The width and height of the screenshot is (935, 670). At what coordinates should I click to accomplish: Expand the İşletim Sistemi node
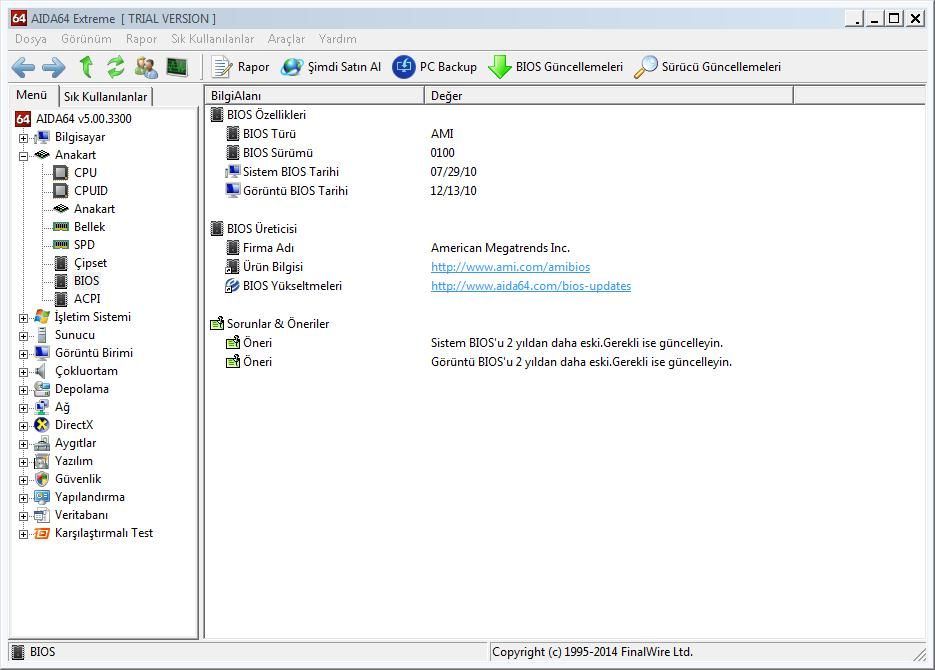(x=23, y=318)
